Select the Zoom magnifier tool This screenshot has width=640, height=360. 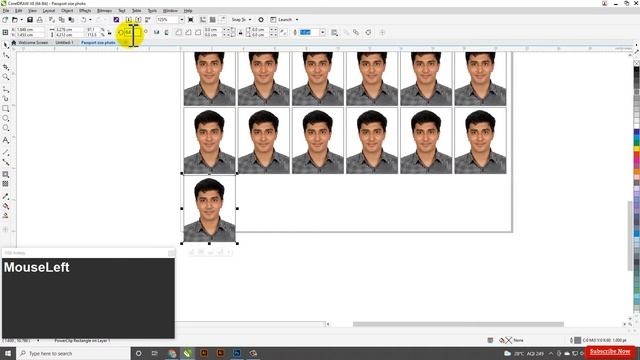pos(6,77)
